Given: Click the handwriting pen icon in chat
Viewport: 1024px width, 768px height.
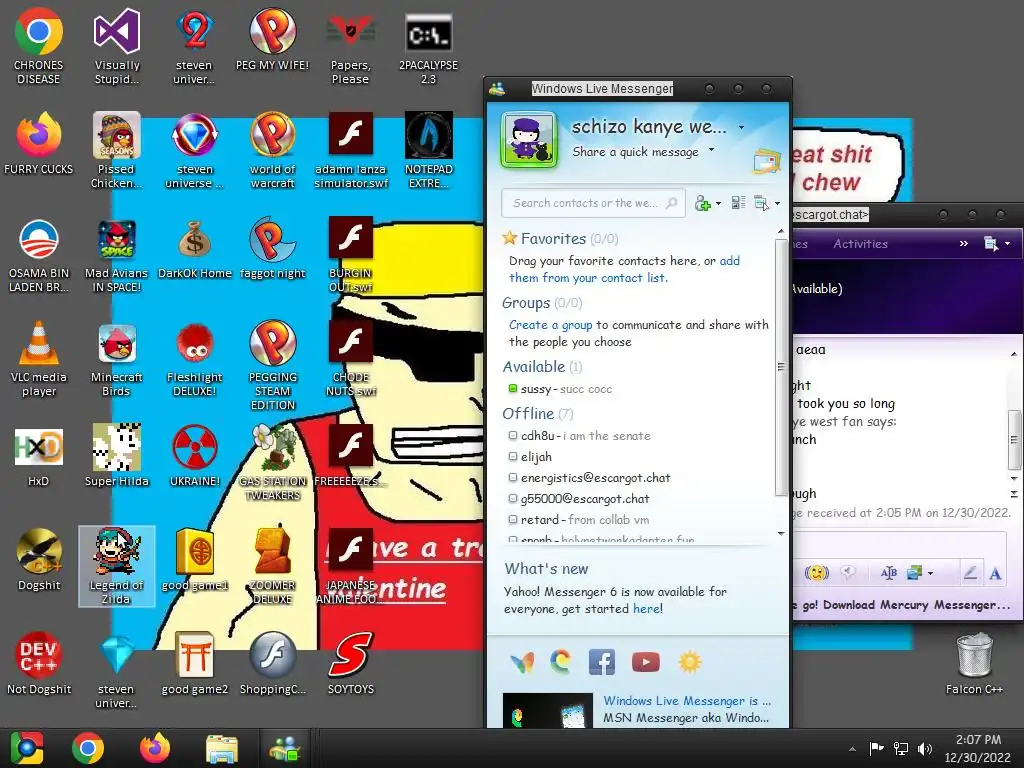Looking at the screenshot, I should coord(970,573).
